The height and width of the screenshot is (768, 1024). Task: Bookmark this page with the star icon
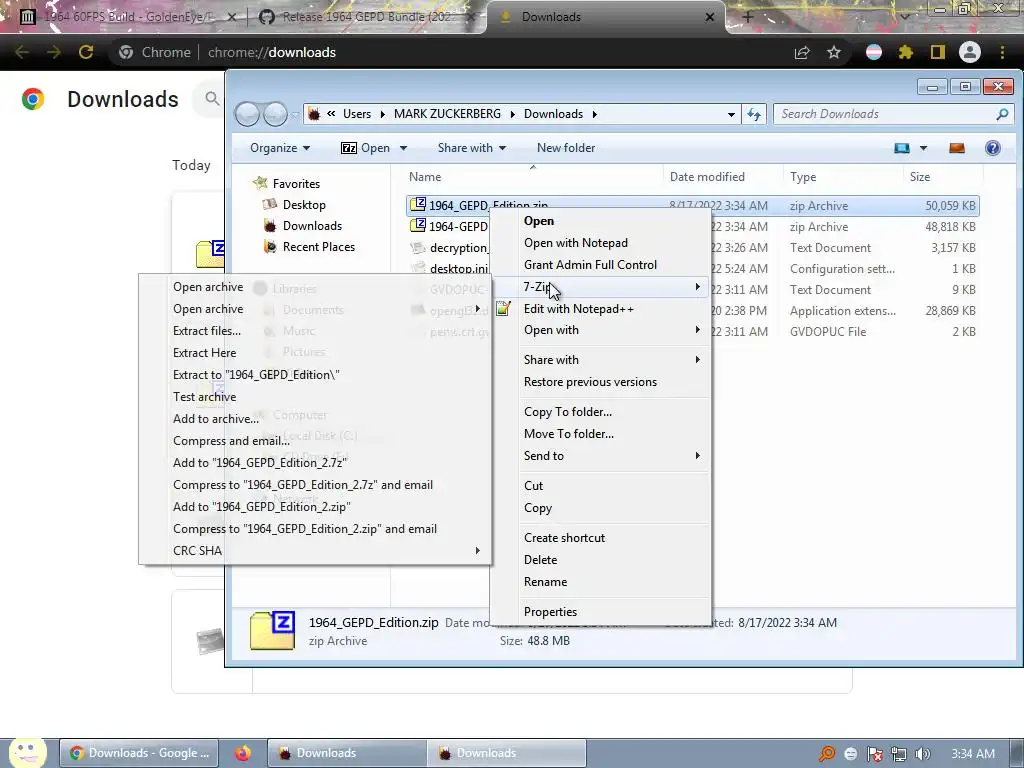tap(834, 52)
